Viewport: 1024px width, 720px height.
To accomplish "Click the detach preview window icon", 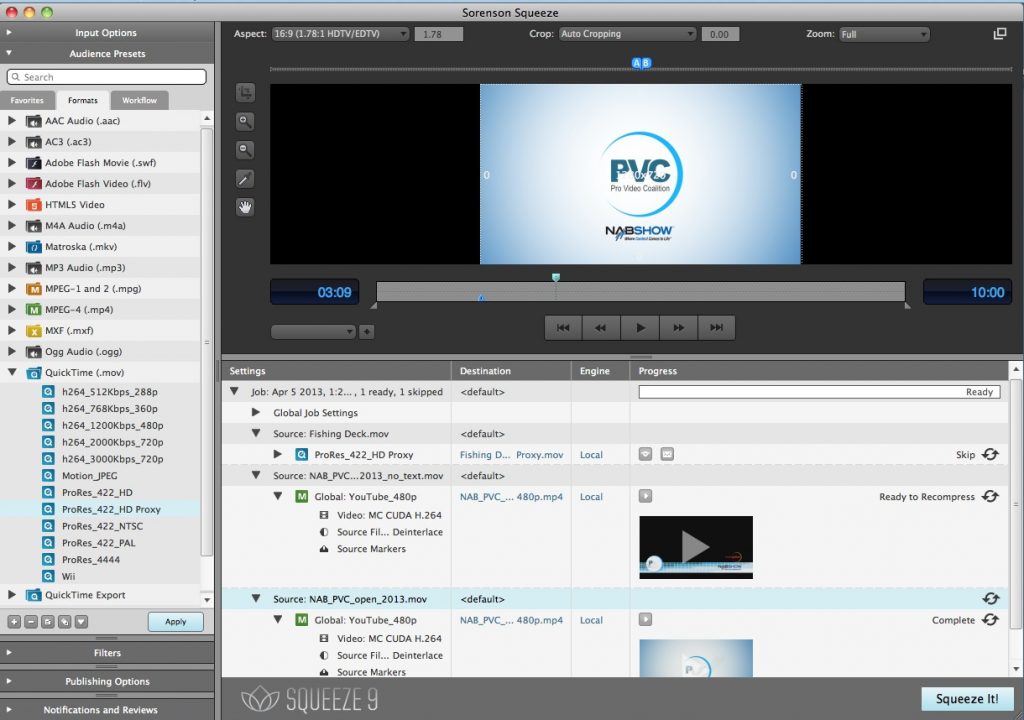I will pyautogui.click(x=1000, y=33).
